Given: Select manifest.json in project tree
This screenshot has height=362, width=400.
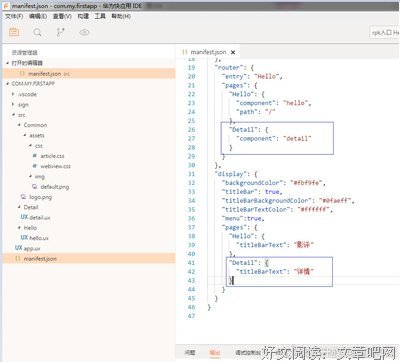Looking at the screenshot, I should tap(89, 258).
